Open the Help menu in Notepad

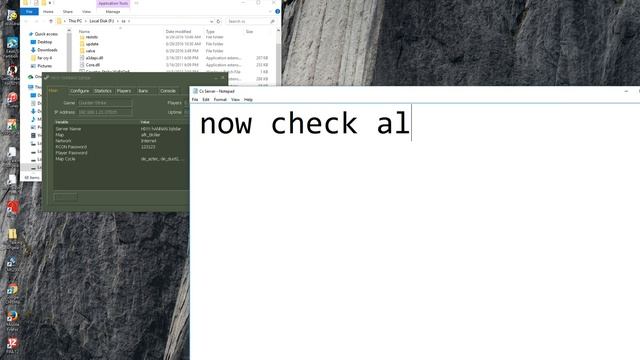[x=248, y=100]
